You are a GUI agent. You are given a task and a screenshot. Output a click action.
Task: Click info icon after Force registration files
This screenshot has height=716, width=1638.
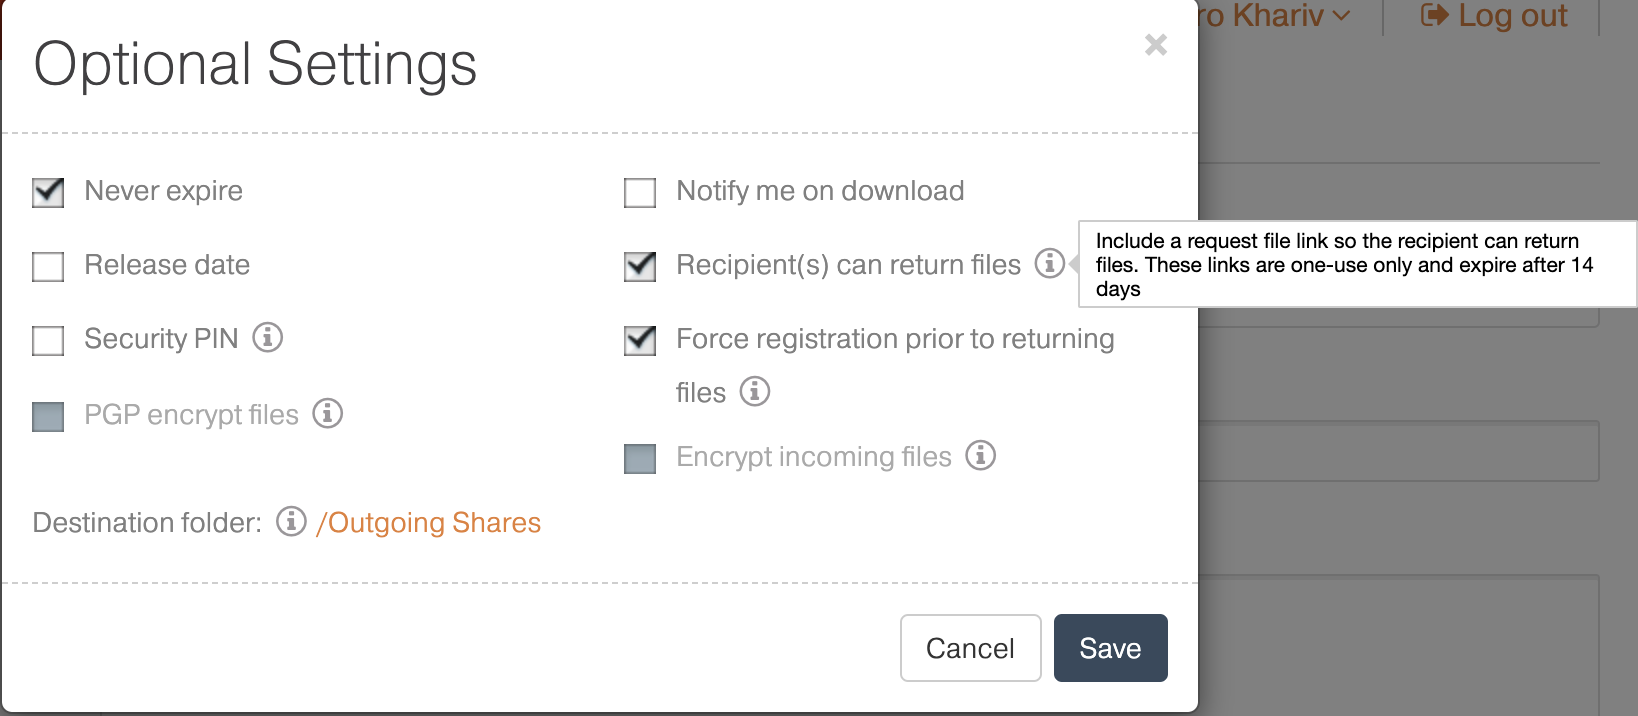coord(755,391)
